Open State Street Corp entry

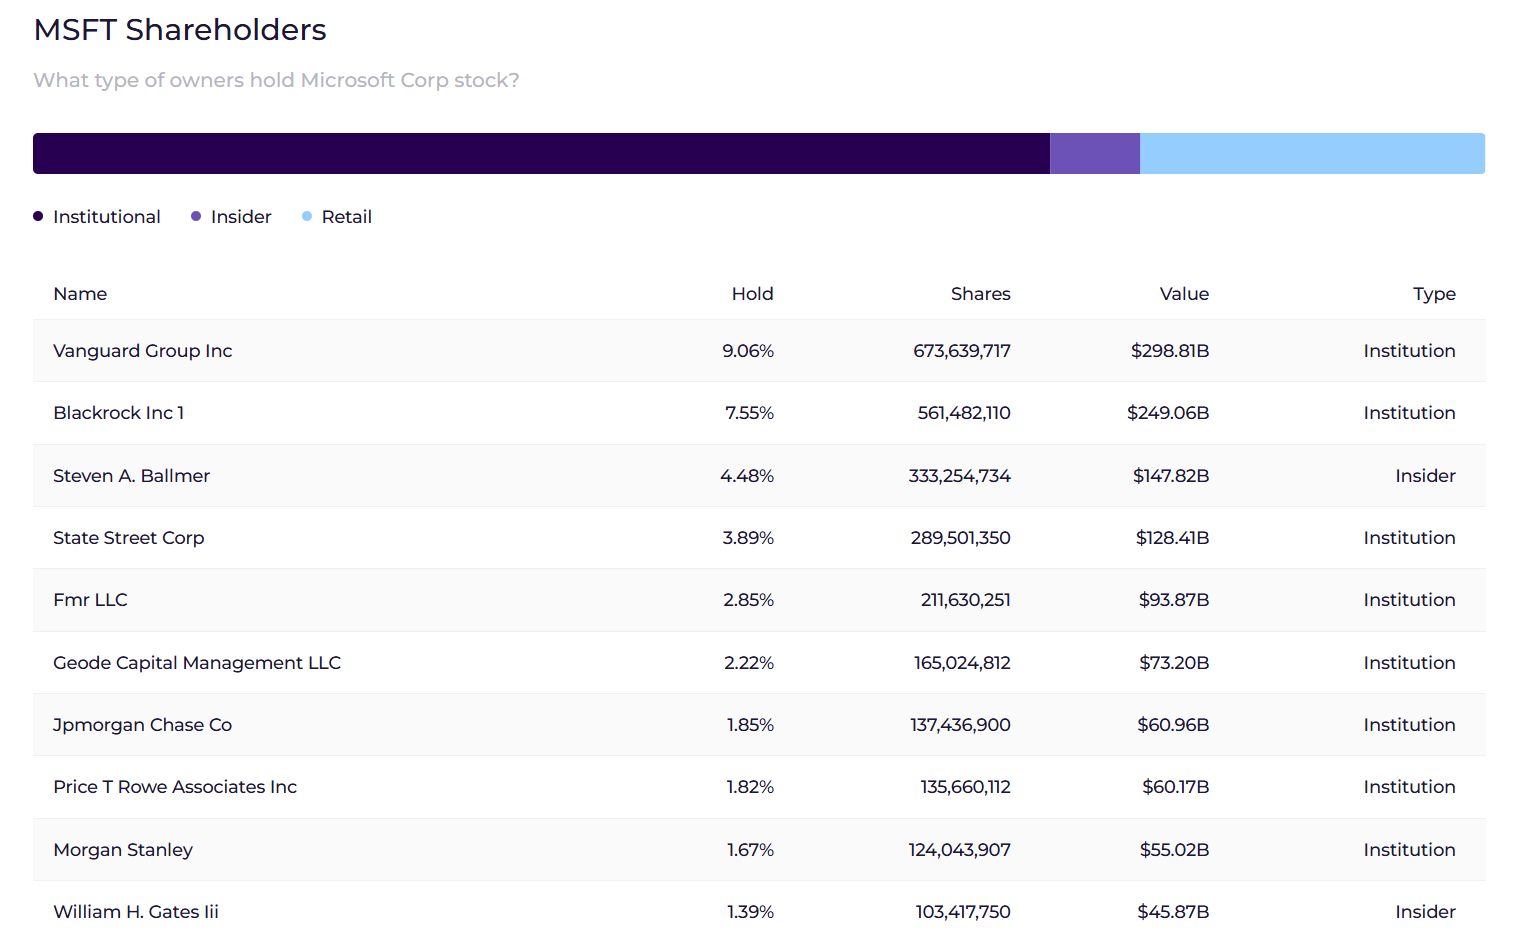tap(128, 538)
